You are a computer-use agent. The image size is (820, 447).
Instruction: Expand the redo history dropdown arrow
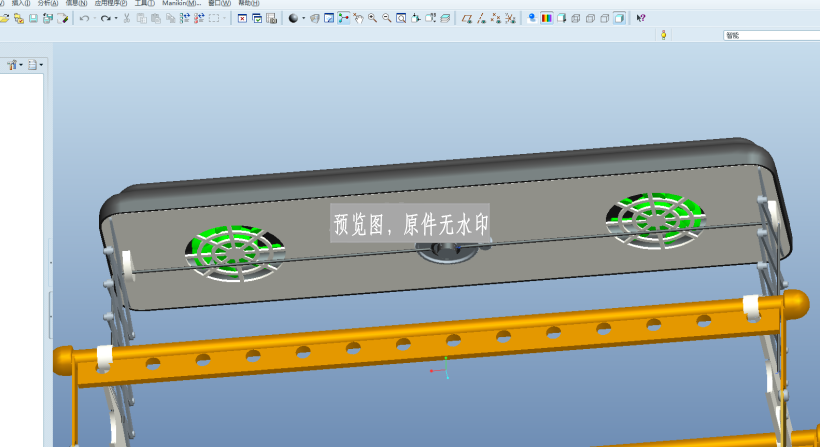coord(116,18)
